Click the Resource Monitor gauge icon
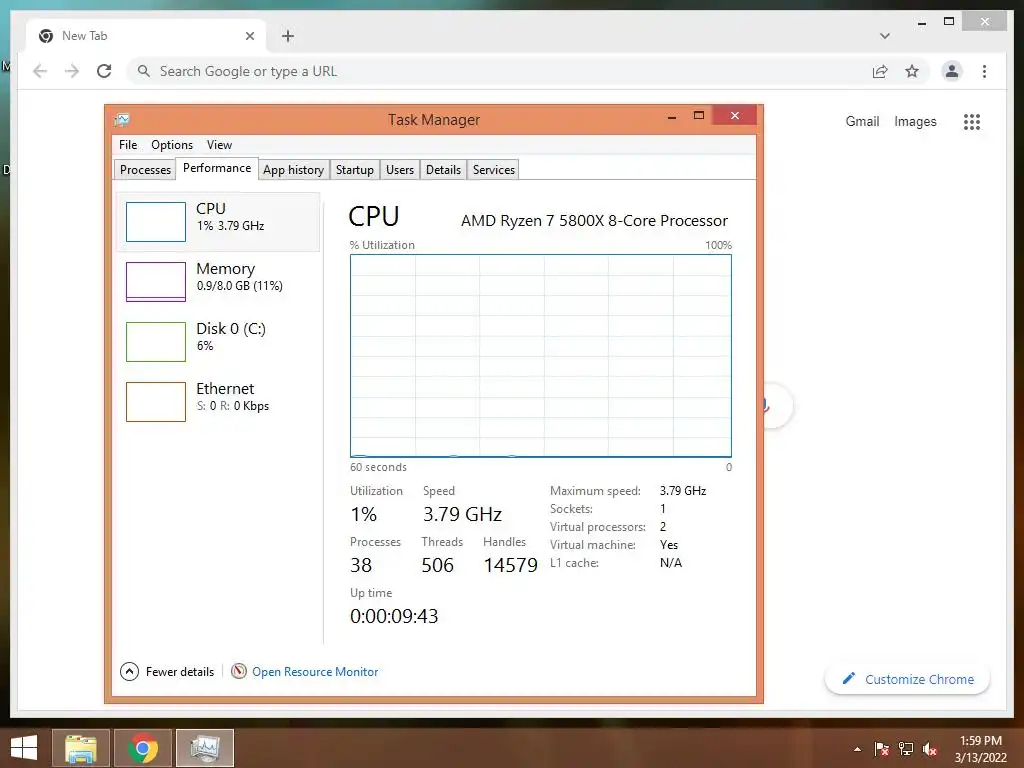1024x768 pixels. 239,671
